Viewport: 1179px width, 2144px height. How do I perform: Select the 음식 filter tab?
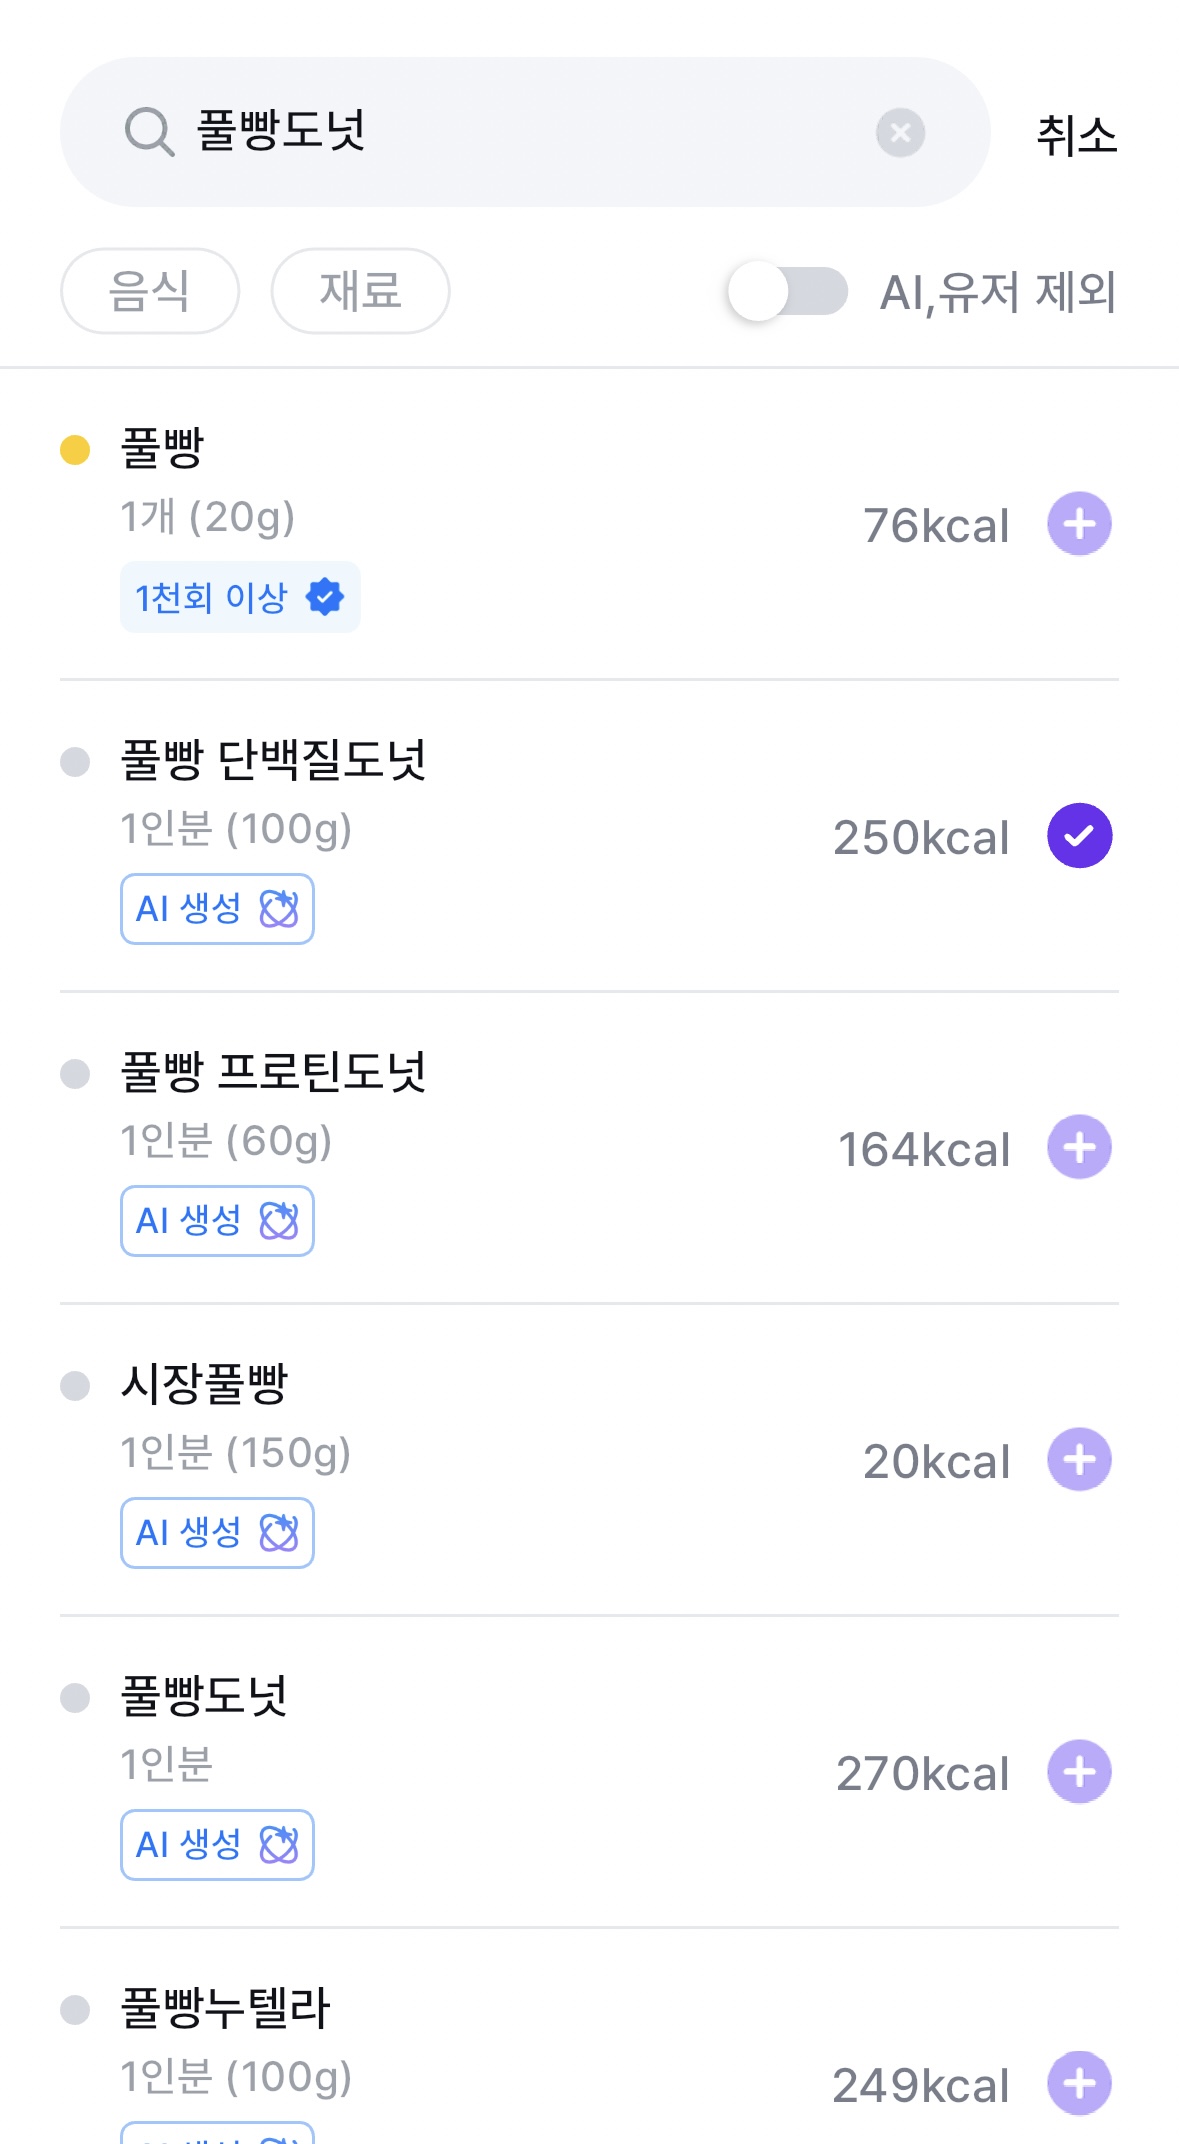click(150, 291)
